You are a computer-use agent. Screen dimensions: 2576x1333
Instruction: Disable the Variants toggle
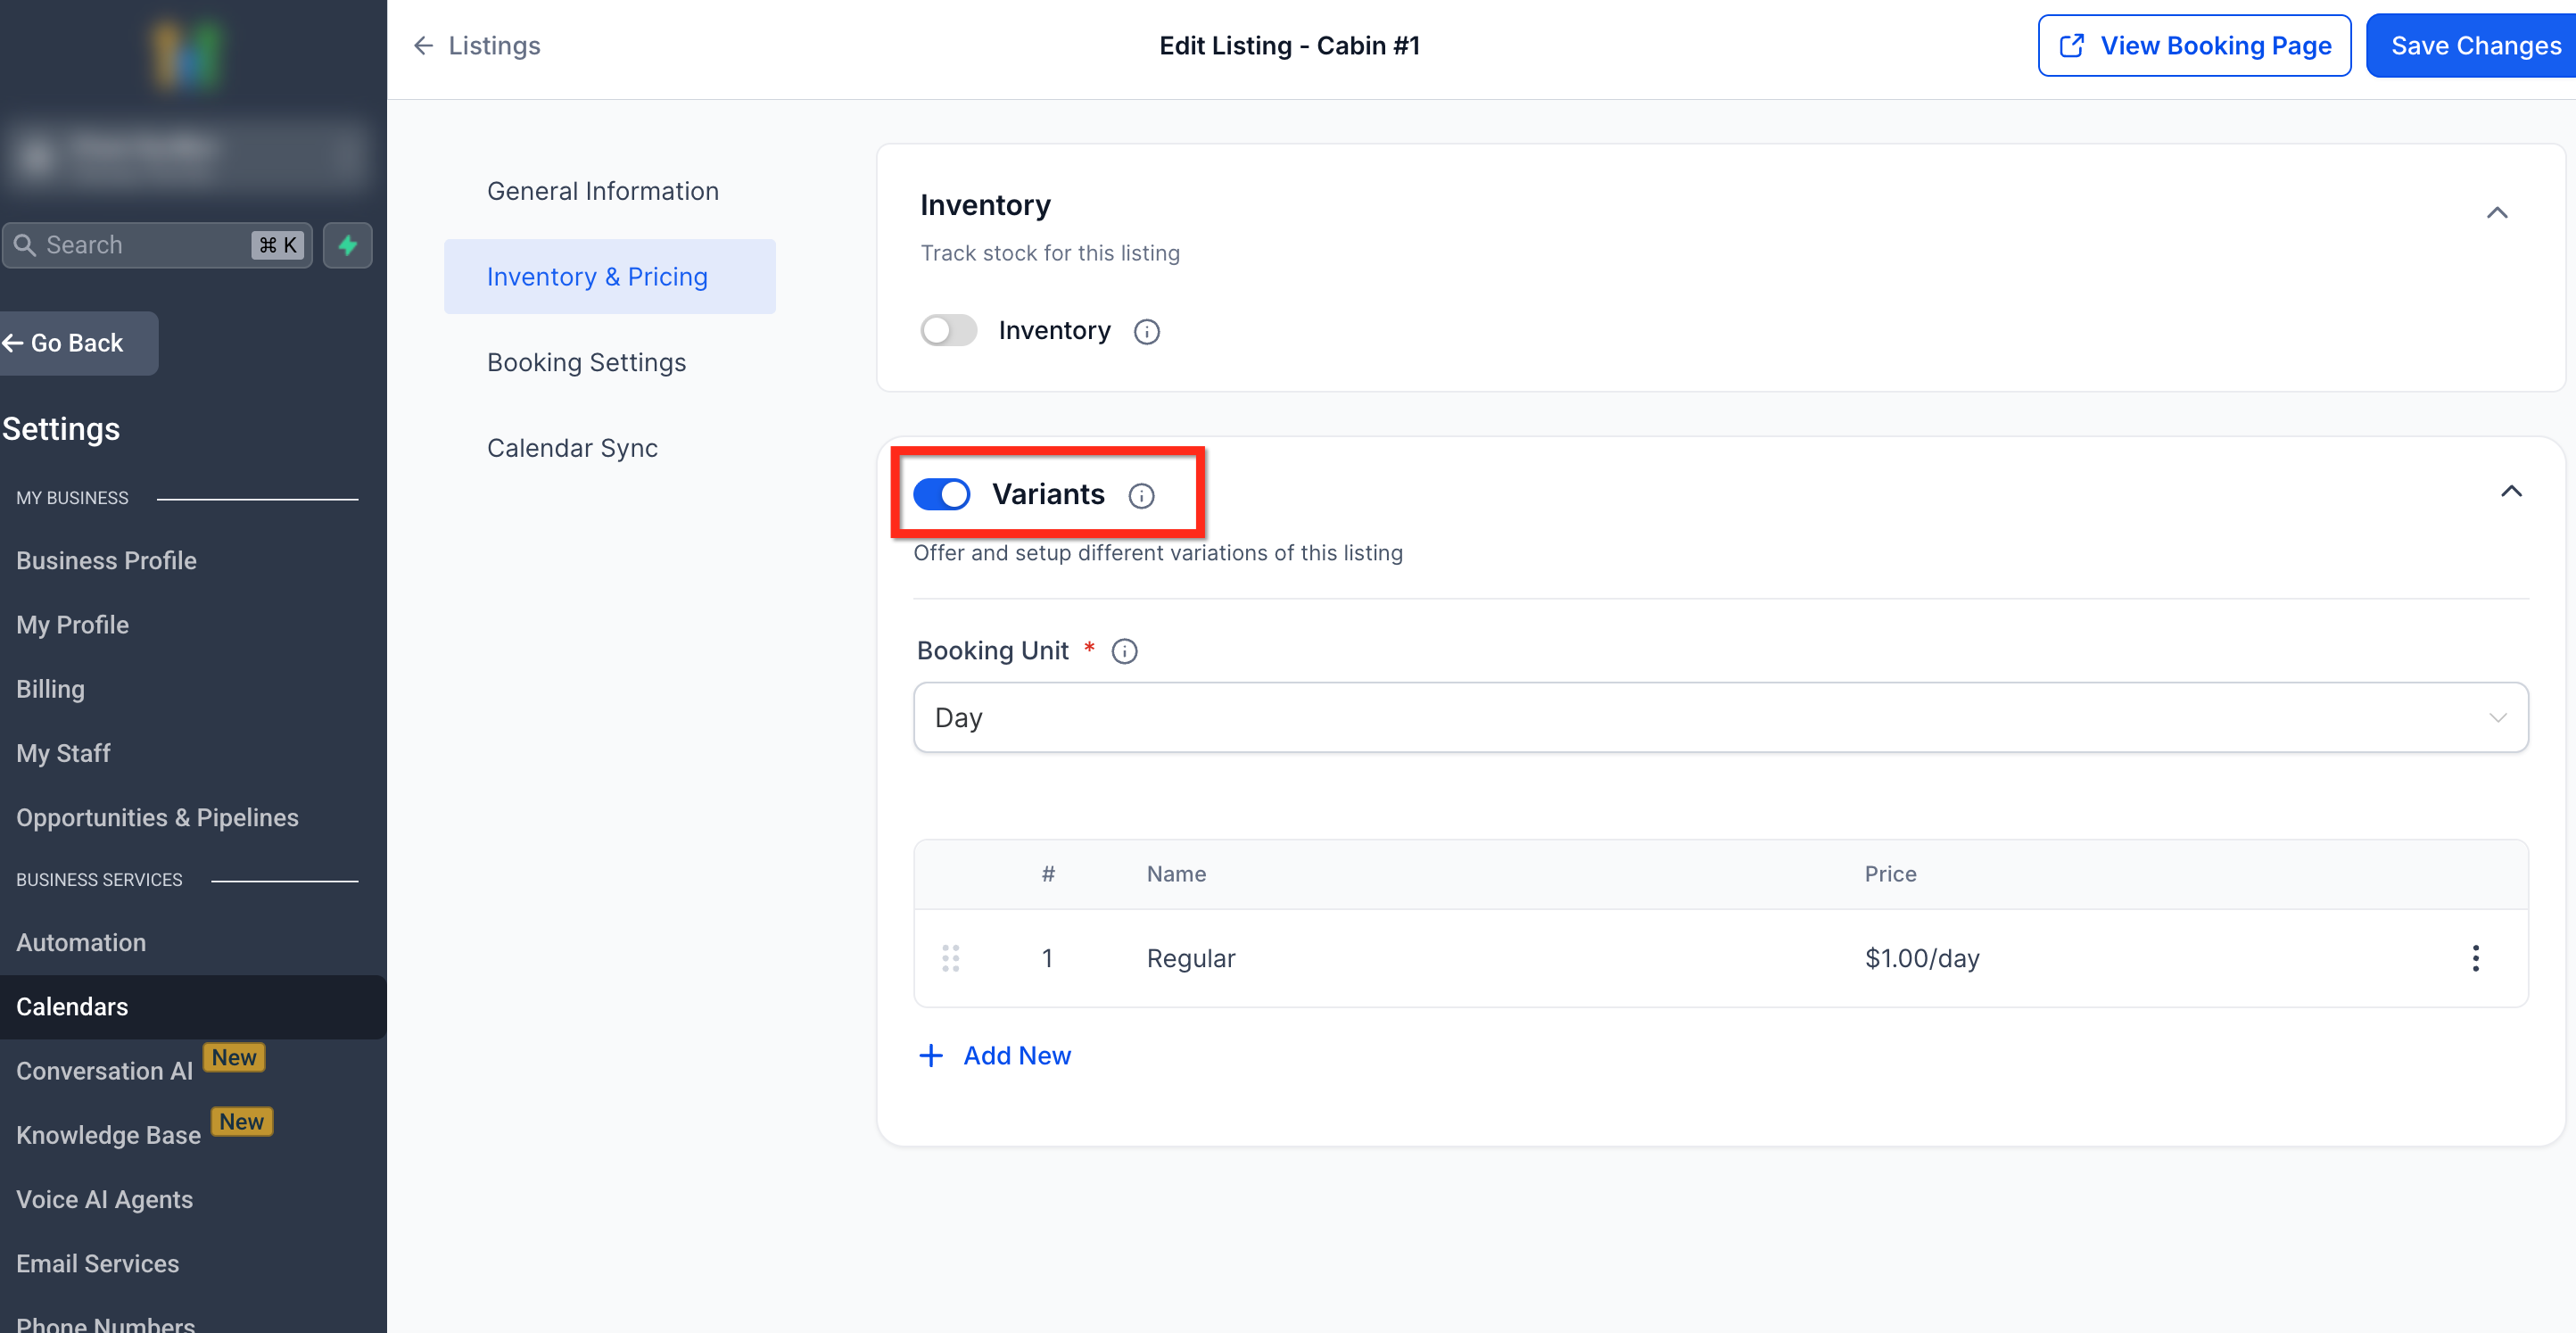[x=941, y=494]
